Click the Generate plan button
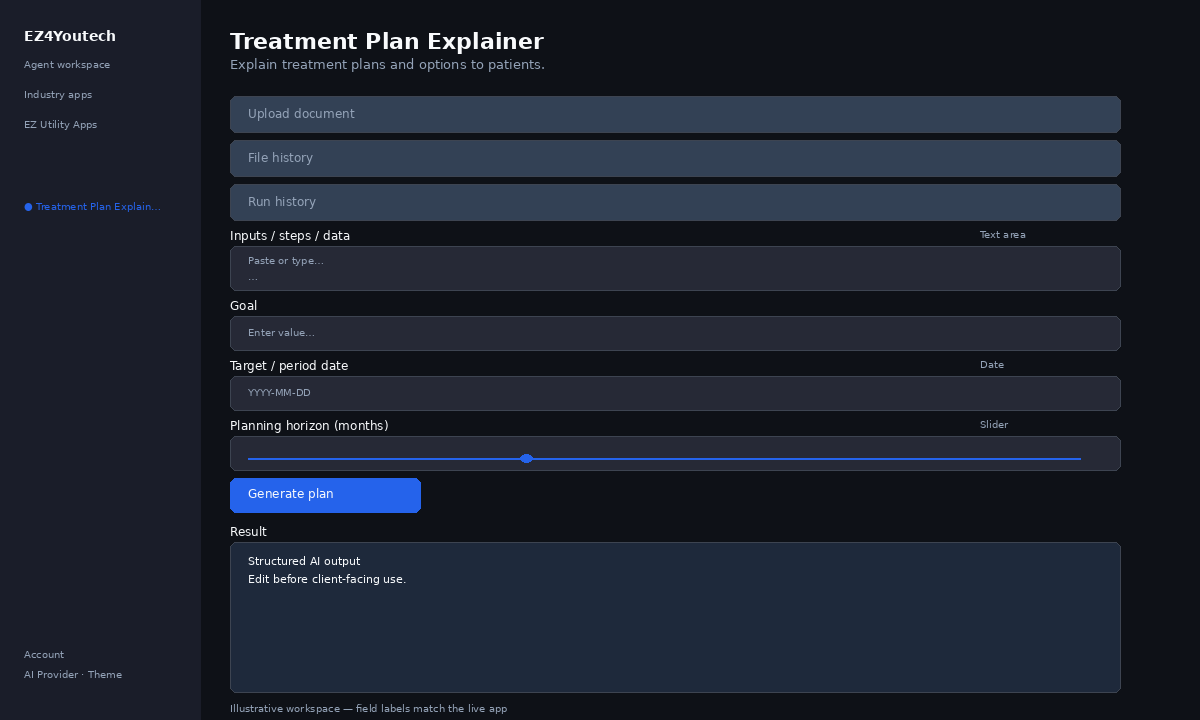This screenshot has width=1200, height=720. (x=325, y=495)
